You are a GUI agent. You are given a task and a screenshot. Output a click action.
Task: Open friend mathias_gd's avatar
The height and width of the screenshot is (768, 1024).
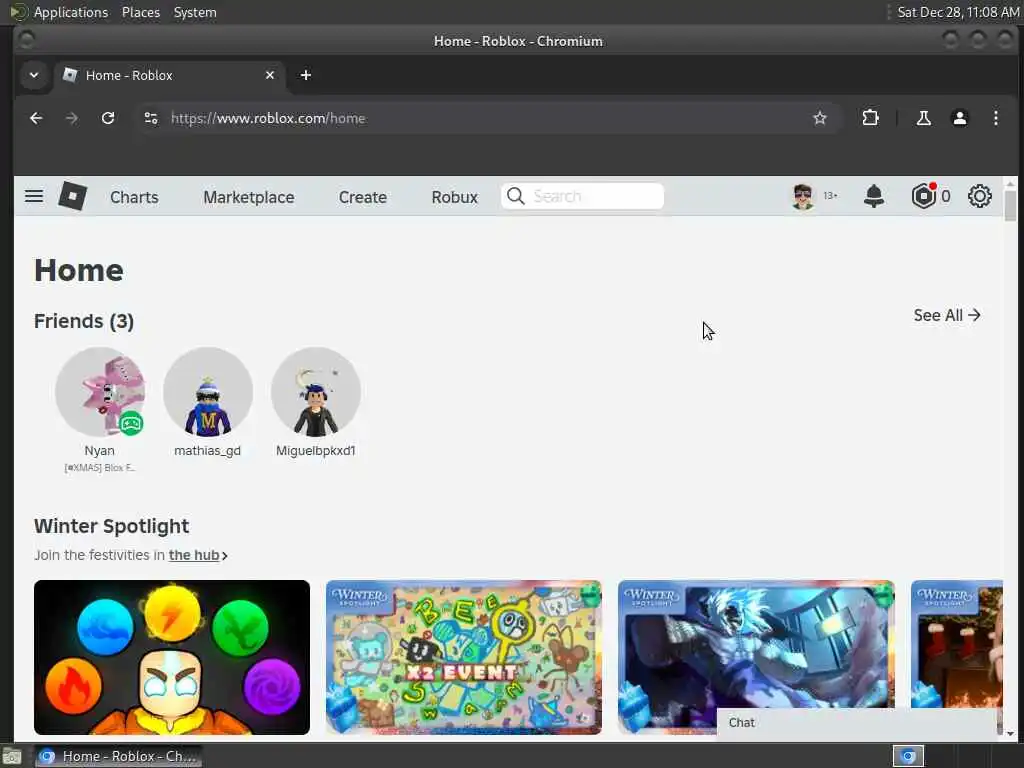coord(208,392)
